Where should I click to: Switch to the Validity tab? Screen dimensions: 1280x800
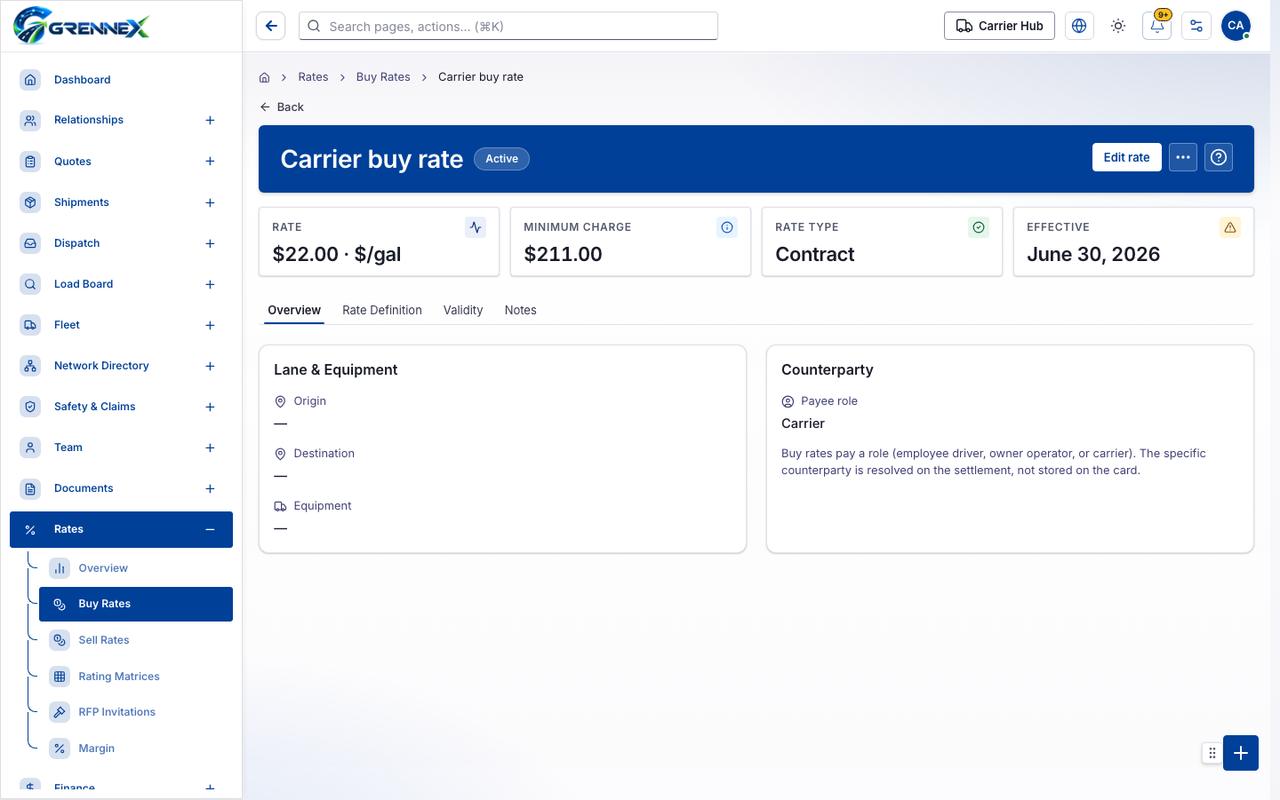pyautogui.click(x=463, y=310)
